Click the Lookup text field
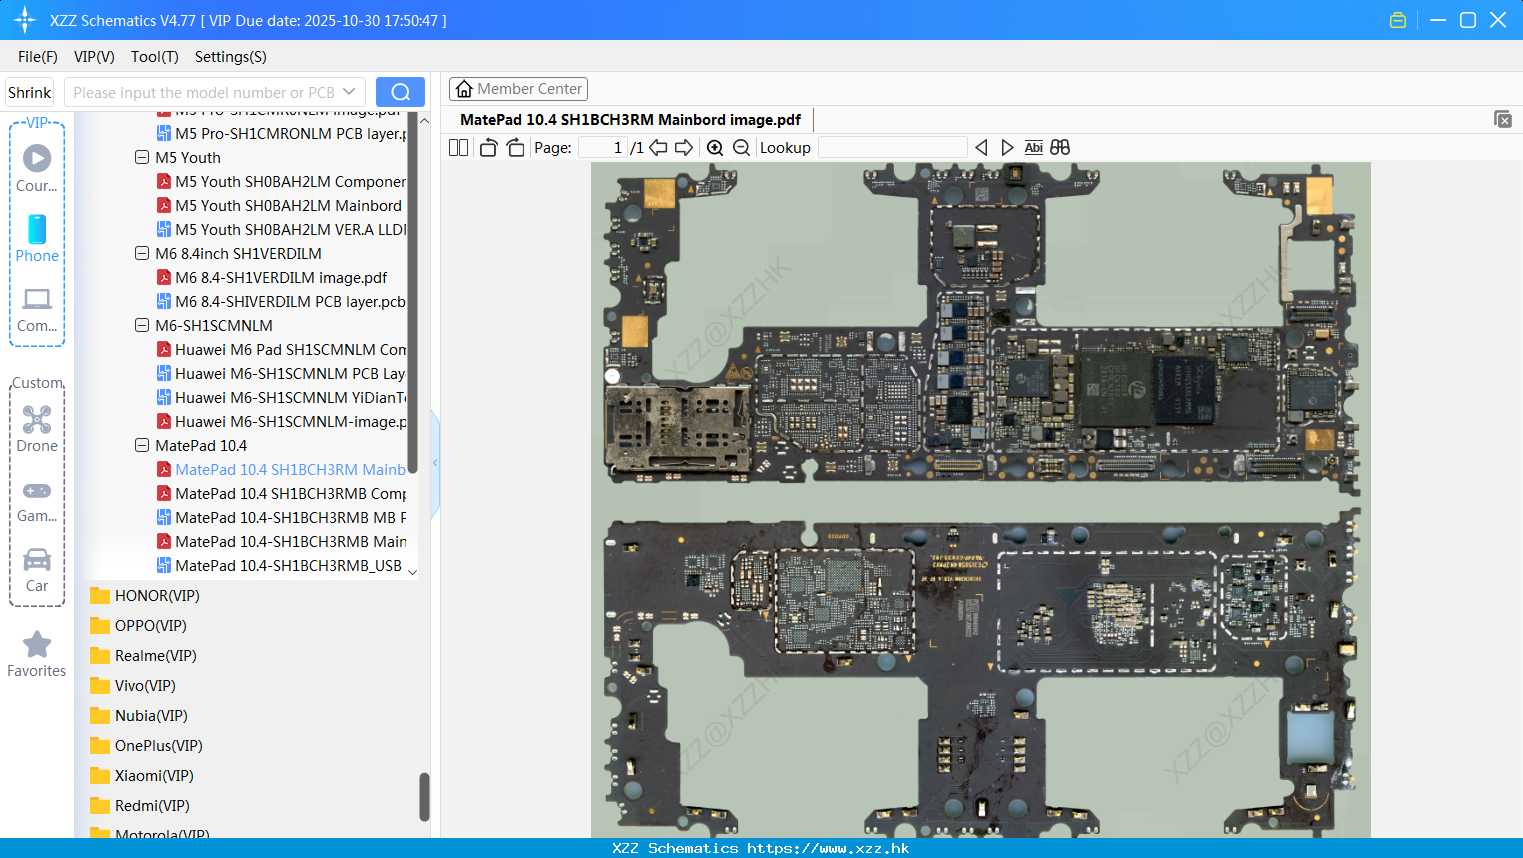 (x=892, y=148)
